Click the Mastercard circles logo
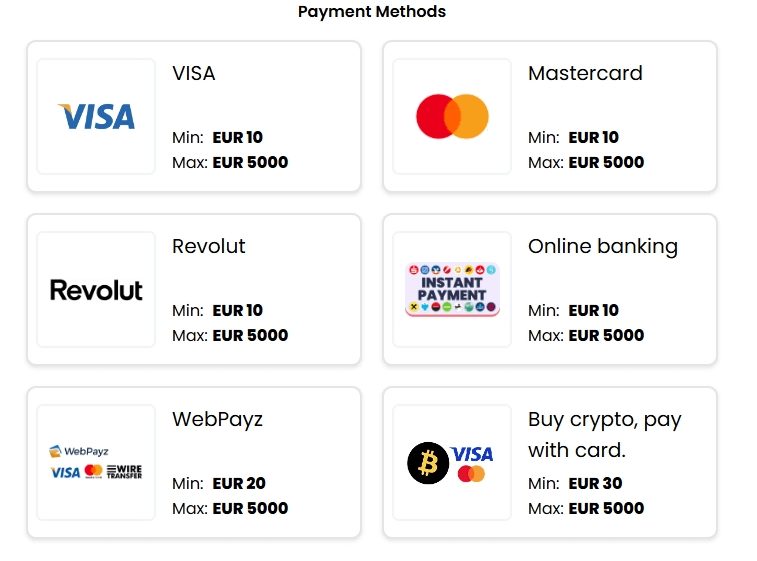This screenshot has width=757, height=561. (452, 117)
